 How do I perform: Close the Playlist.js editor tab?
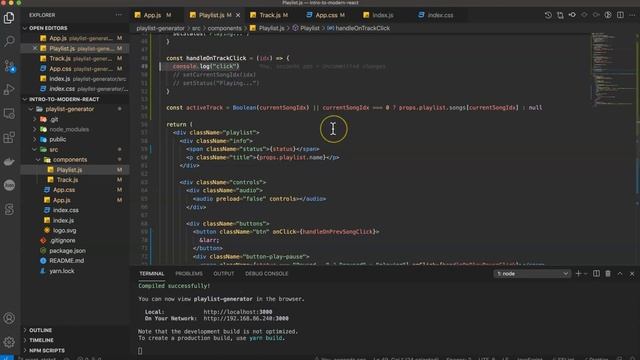[238, 15]
